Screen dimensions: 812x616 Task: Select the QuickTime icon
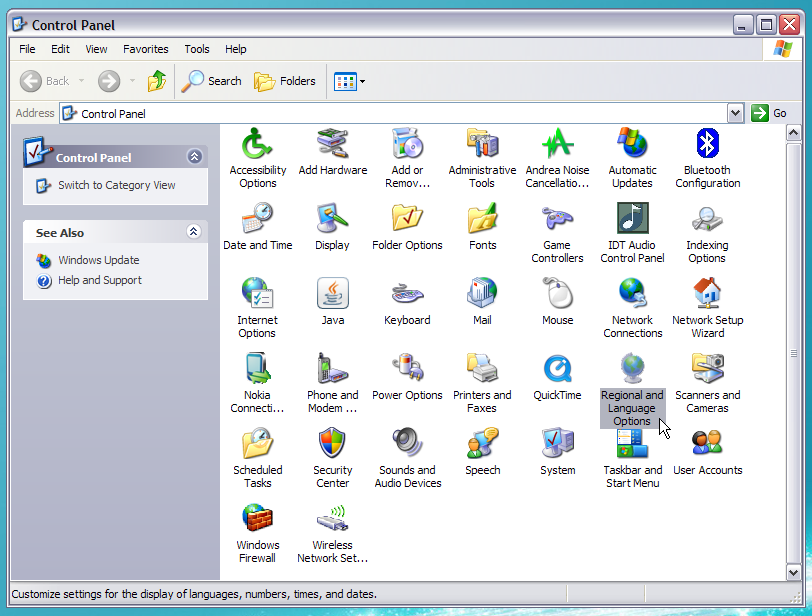(557, 369)
